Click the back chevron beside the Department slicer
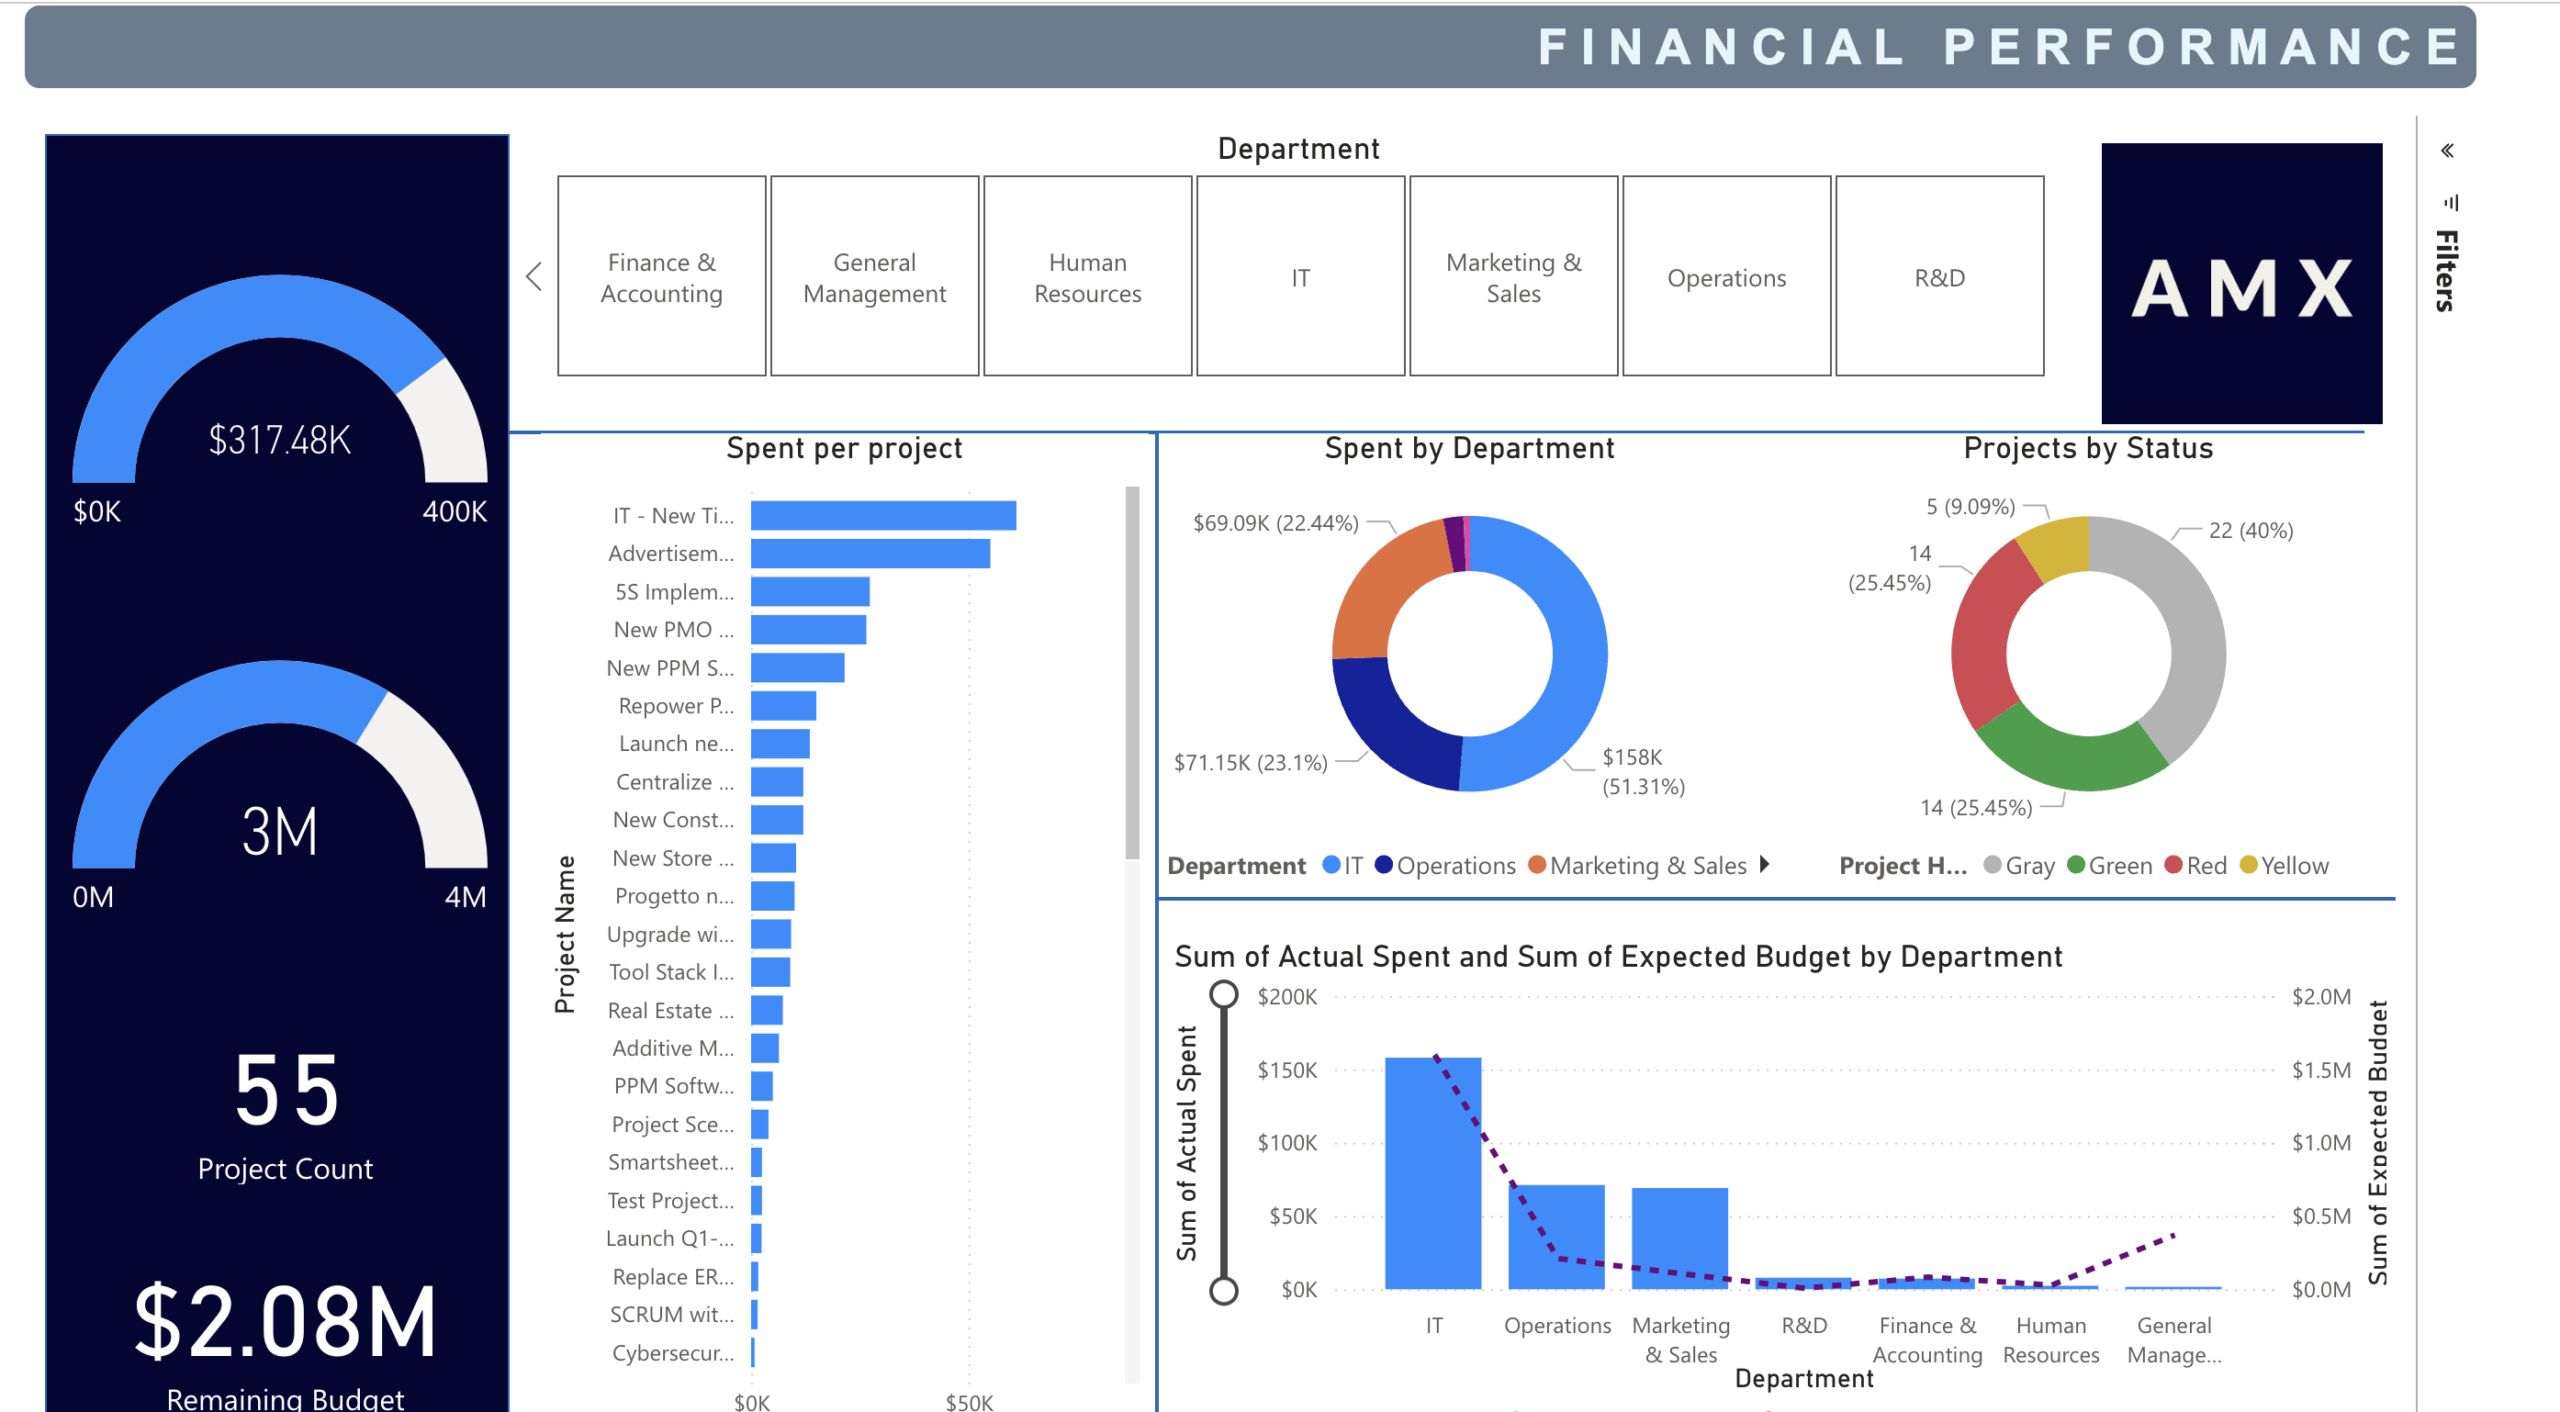Screen dimensions: 2560x1412 (x=534, y=277)
